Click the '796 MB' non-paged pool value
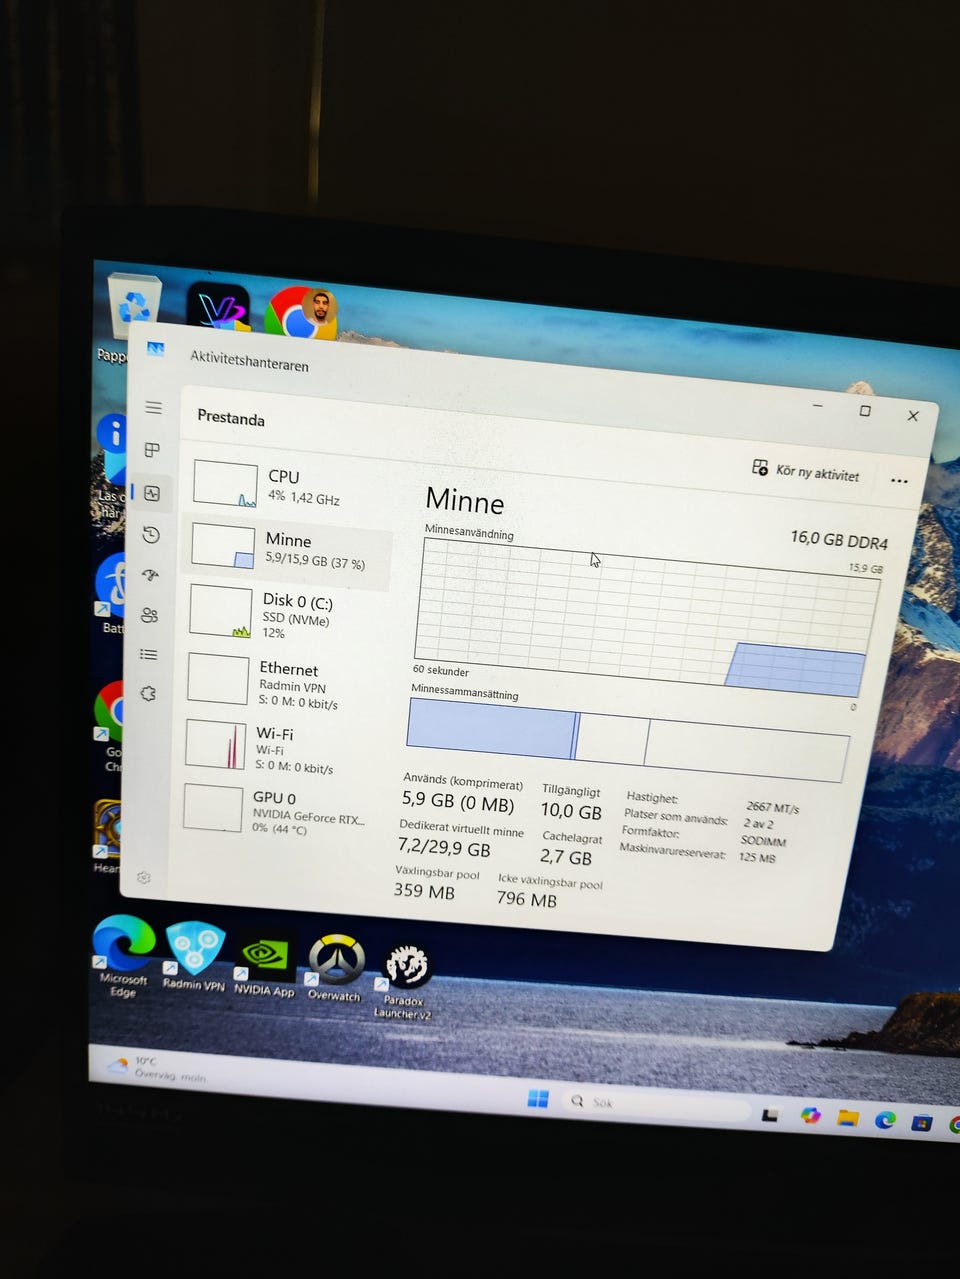 [527, 899]
